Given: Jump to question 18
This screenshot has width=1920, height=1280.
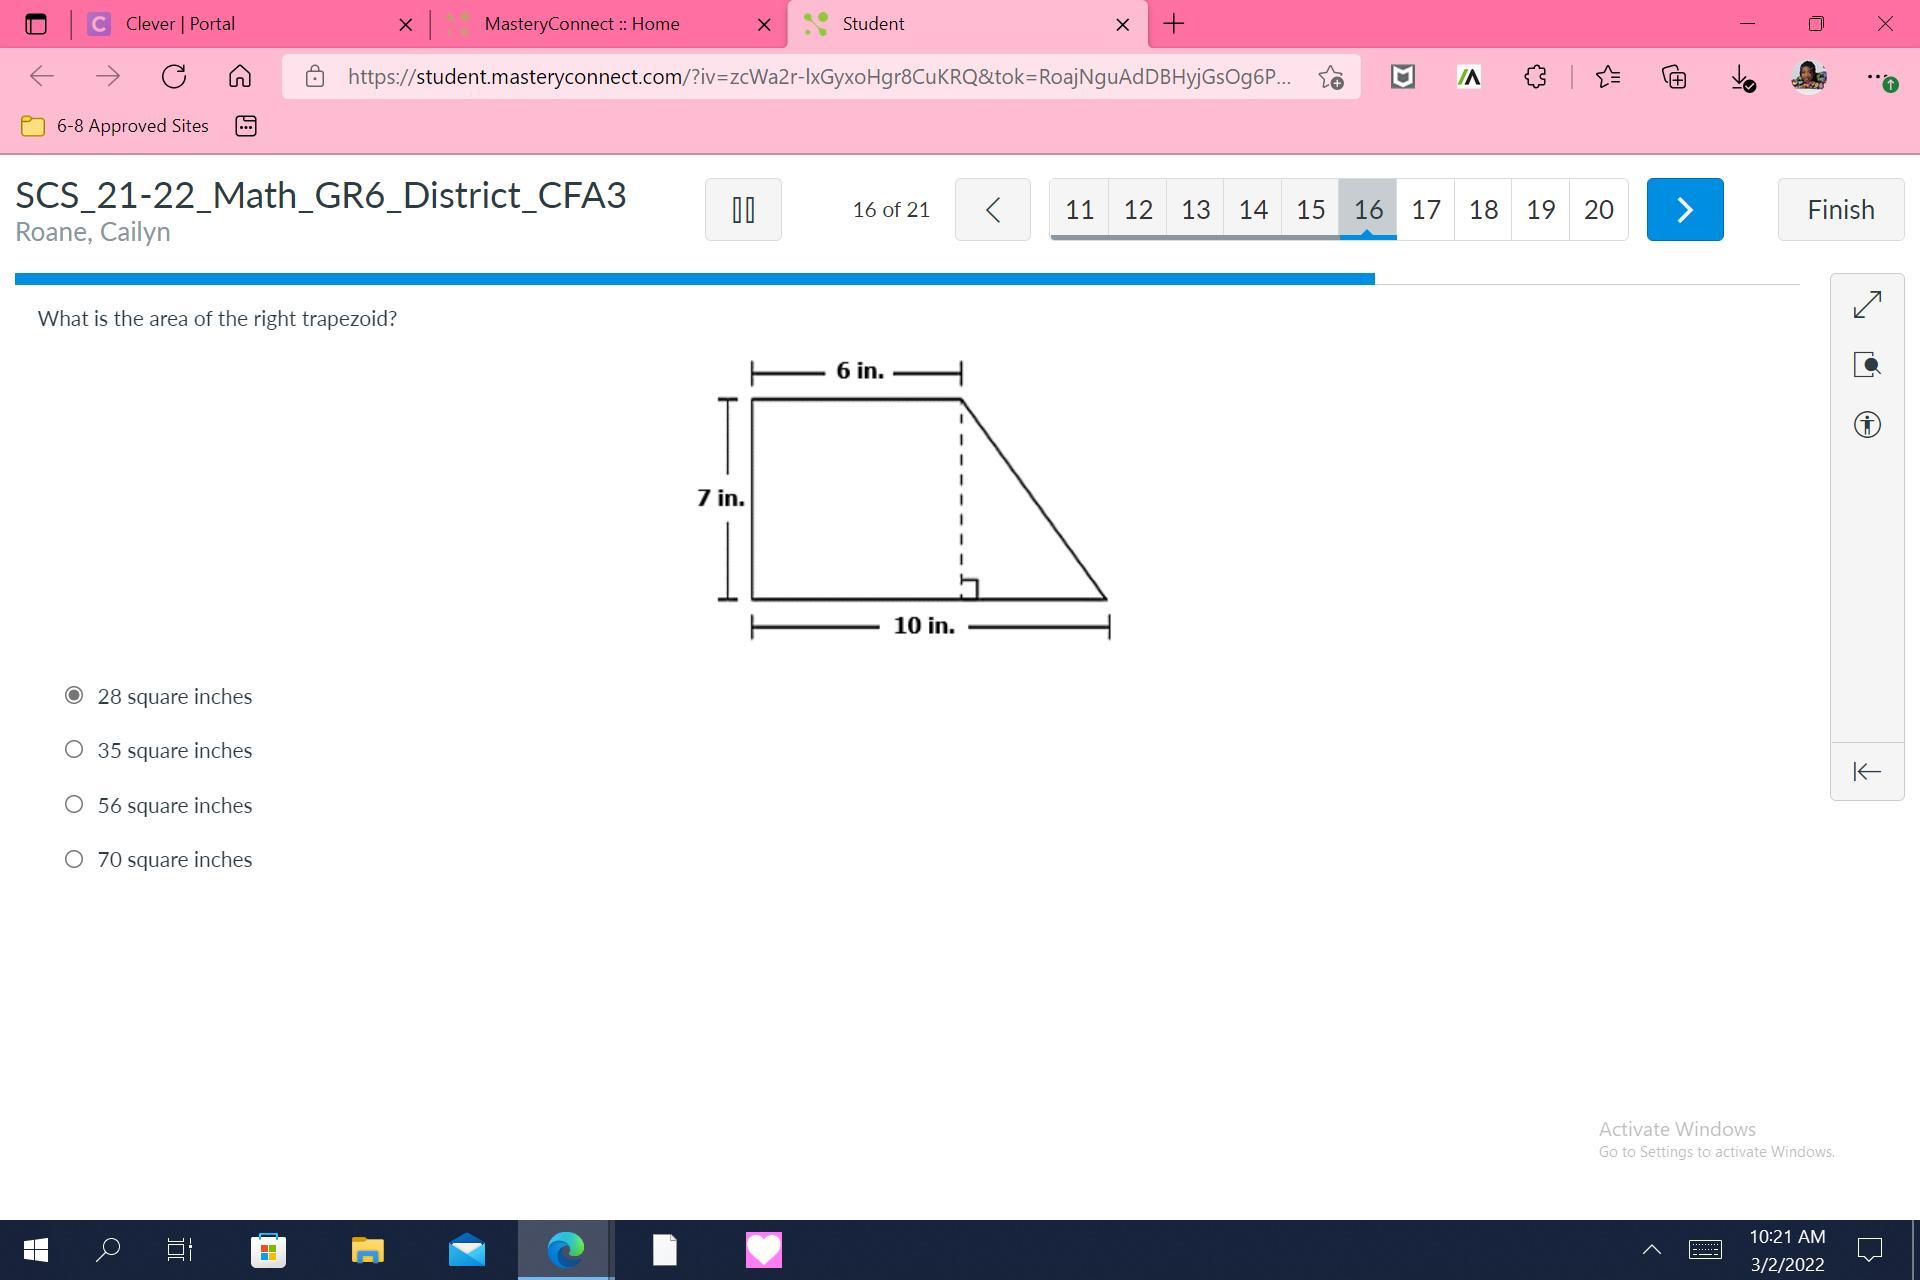Looking at the screenshot, I should (x=1483, y=209).
